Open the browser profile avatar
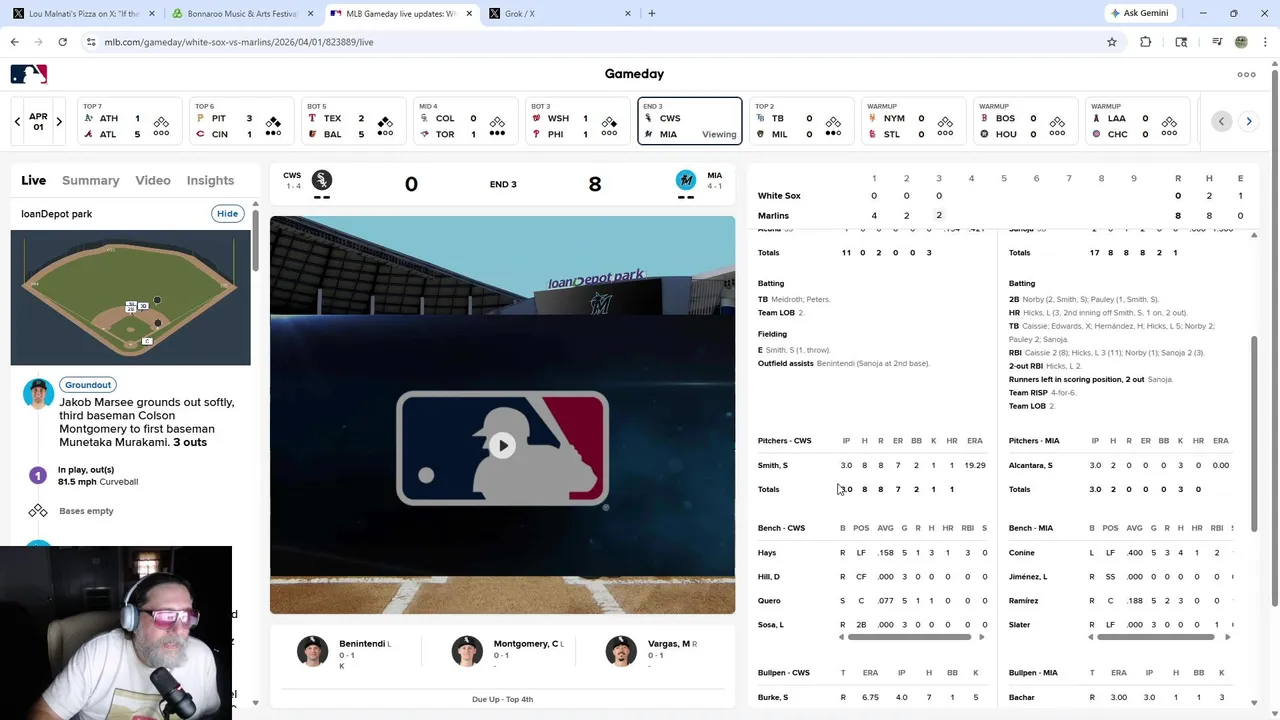This screenshot has width=1280, height=720. pyautogui.click(x=1241, y=42)
